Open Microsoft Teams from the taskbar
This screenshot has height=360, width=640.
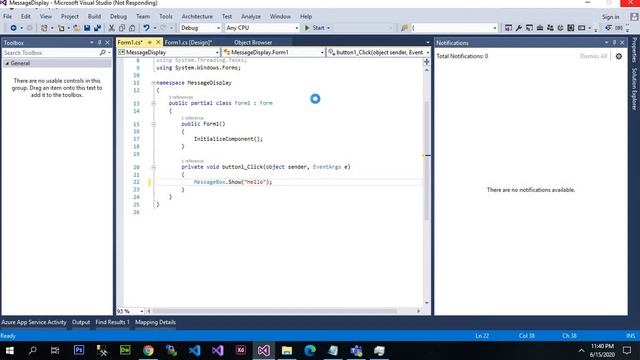356,350
